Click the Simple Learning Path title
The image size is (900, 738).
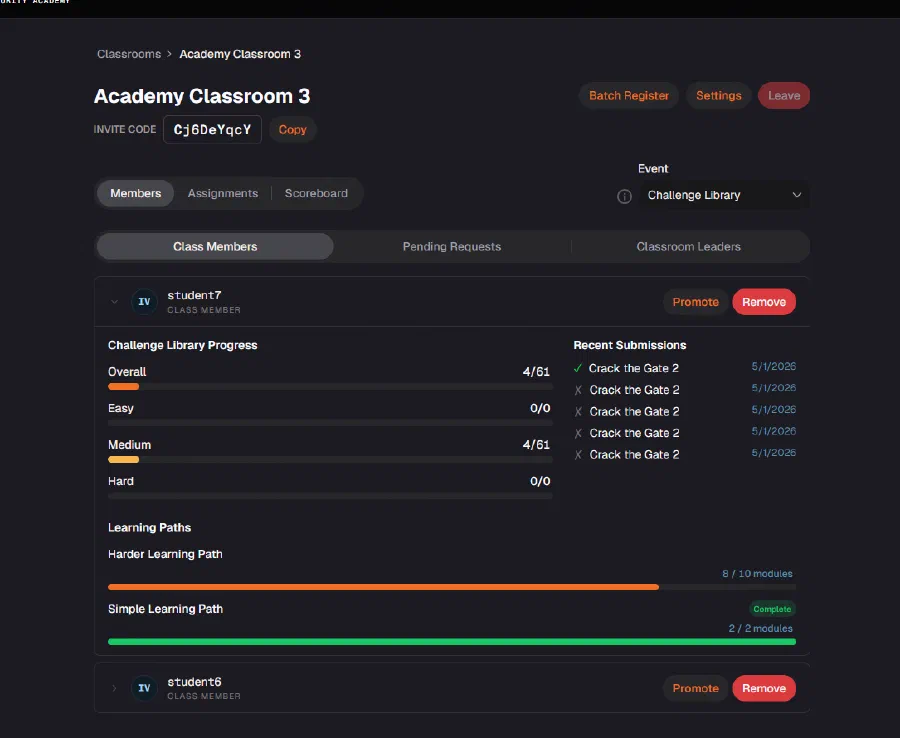165,609
